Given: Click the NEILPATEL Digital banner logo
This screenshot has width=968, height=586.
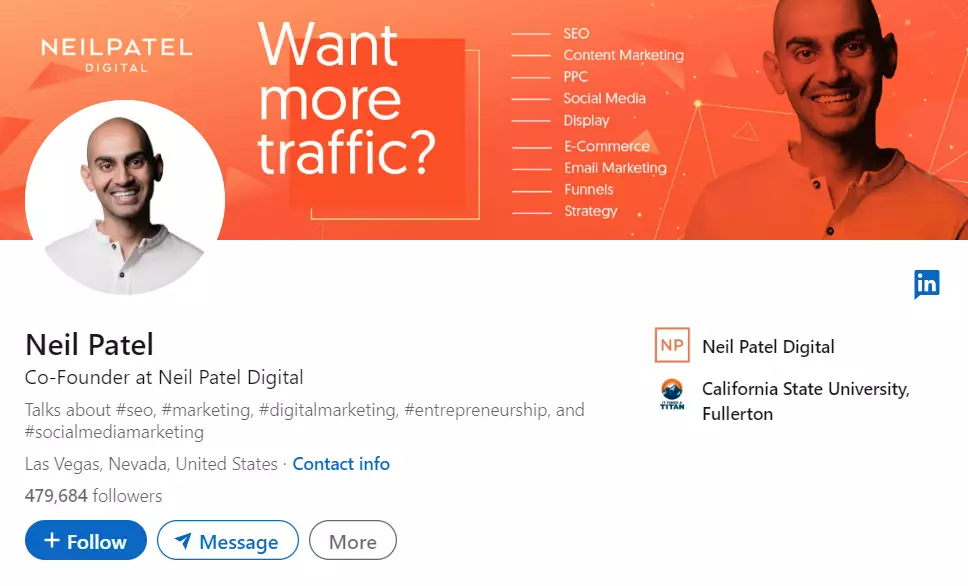Looking at the screenshot, I should point(116,54).
